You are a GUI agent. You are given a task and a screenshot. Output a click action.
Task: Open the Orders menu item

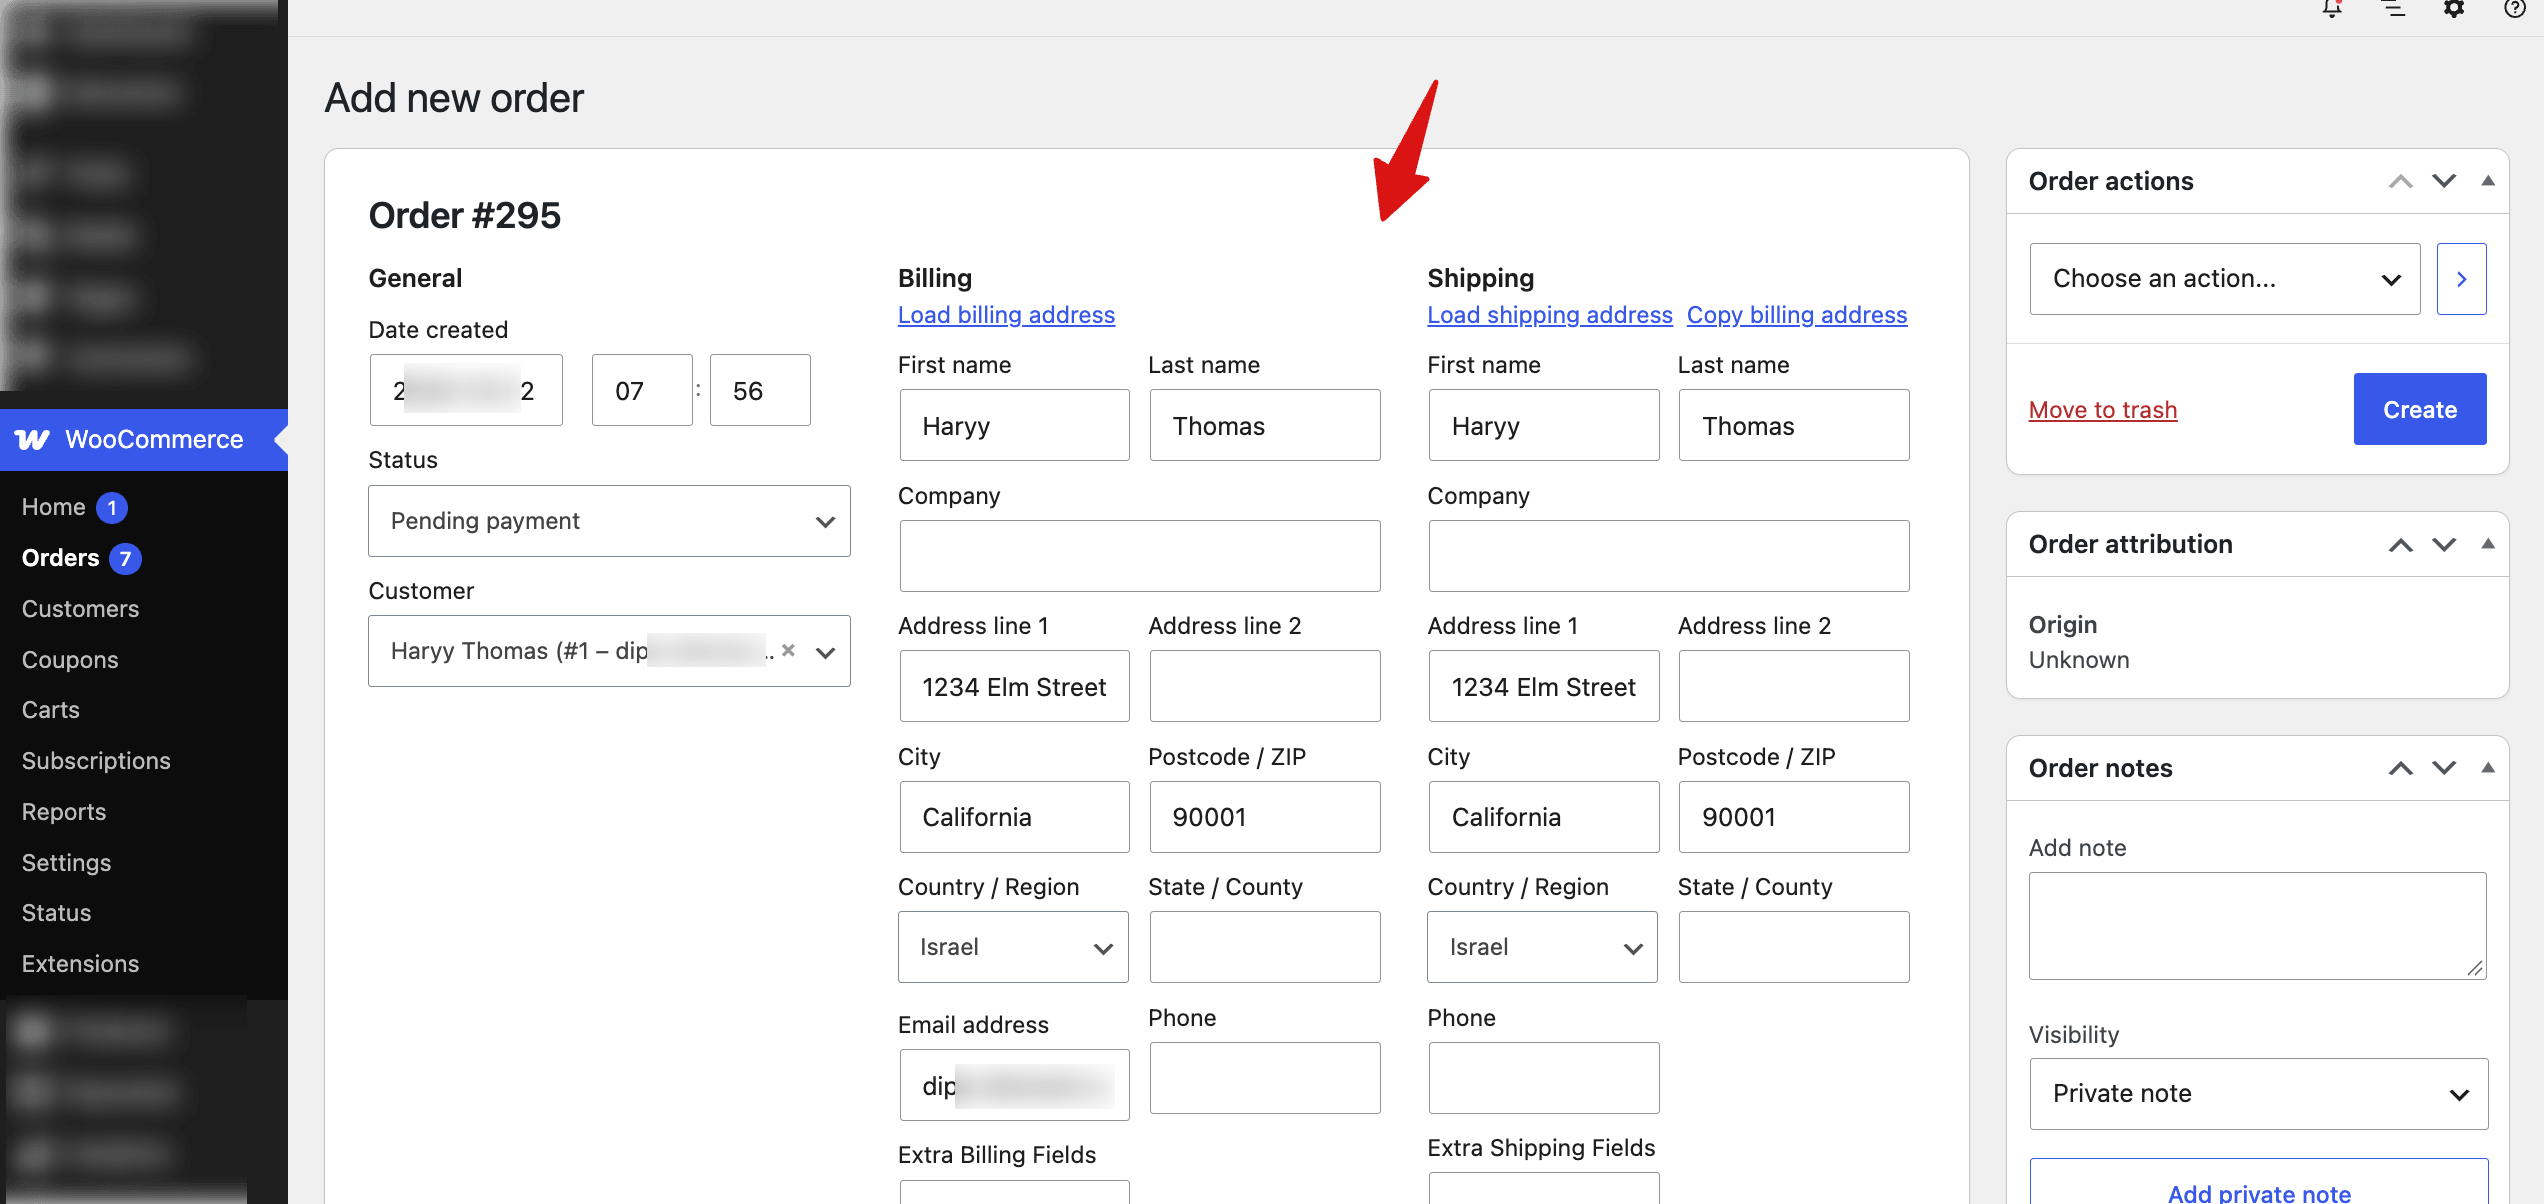coord(60,558)
